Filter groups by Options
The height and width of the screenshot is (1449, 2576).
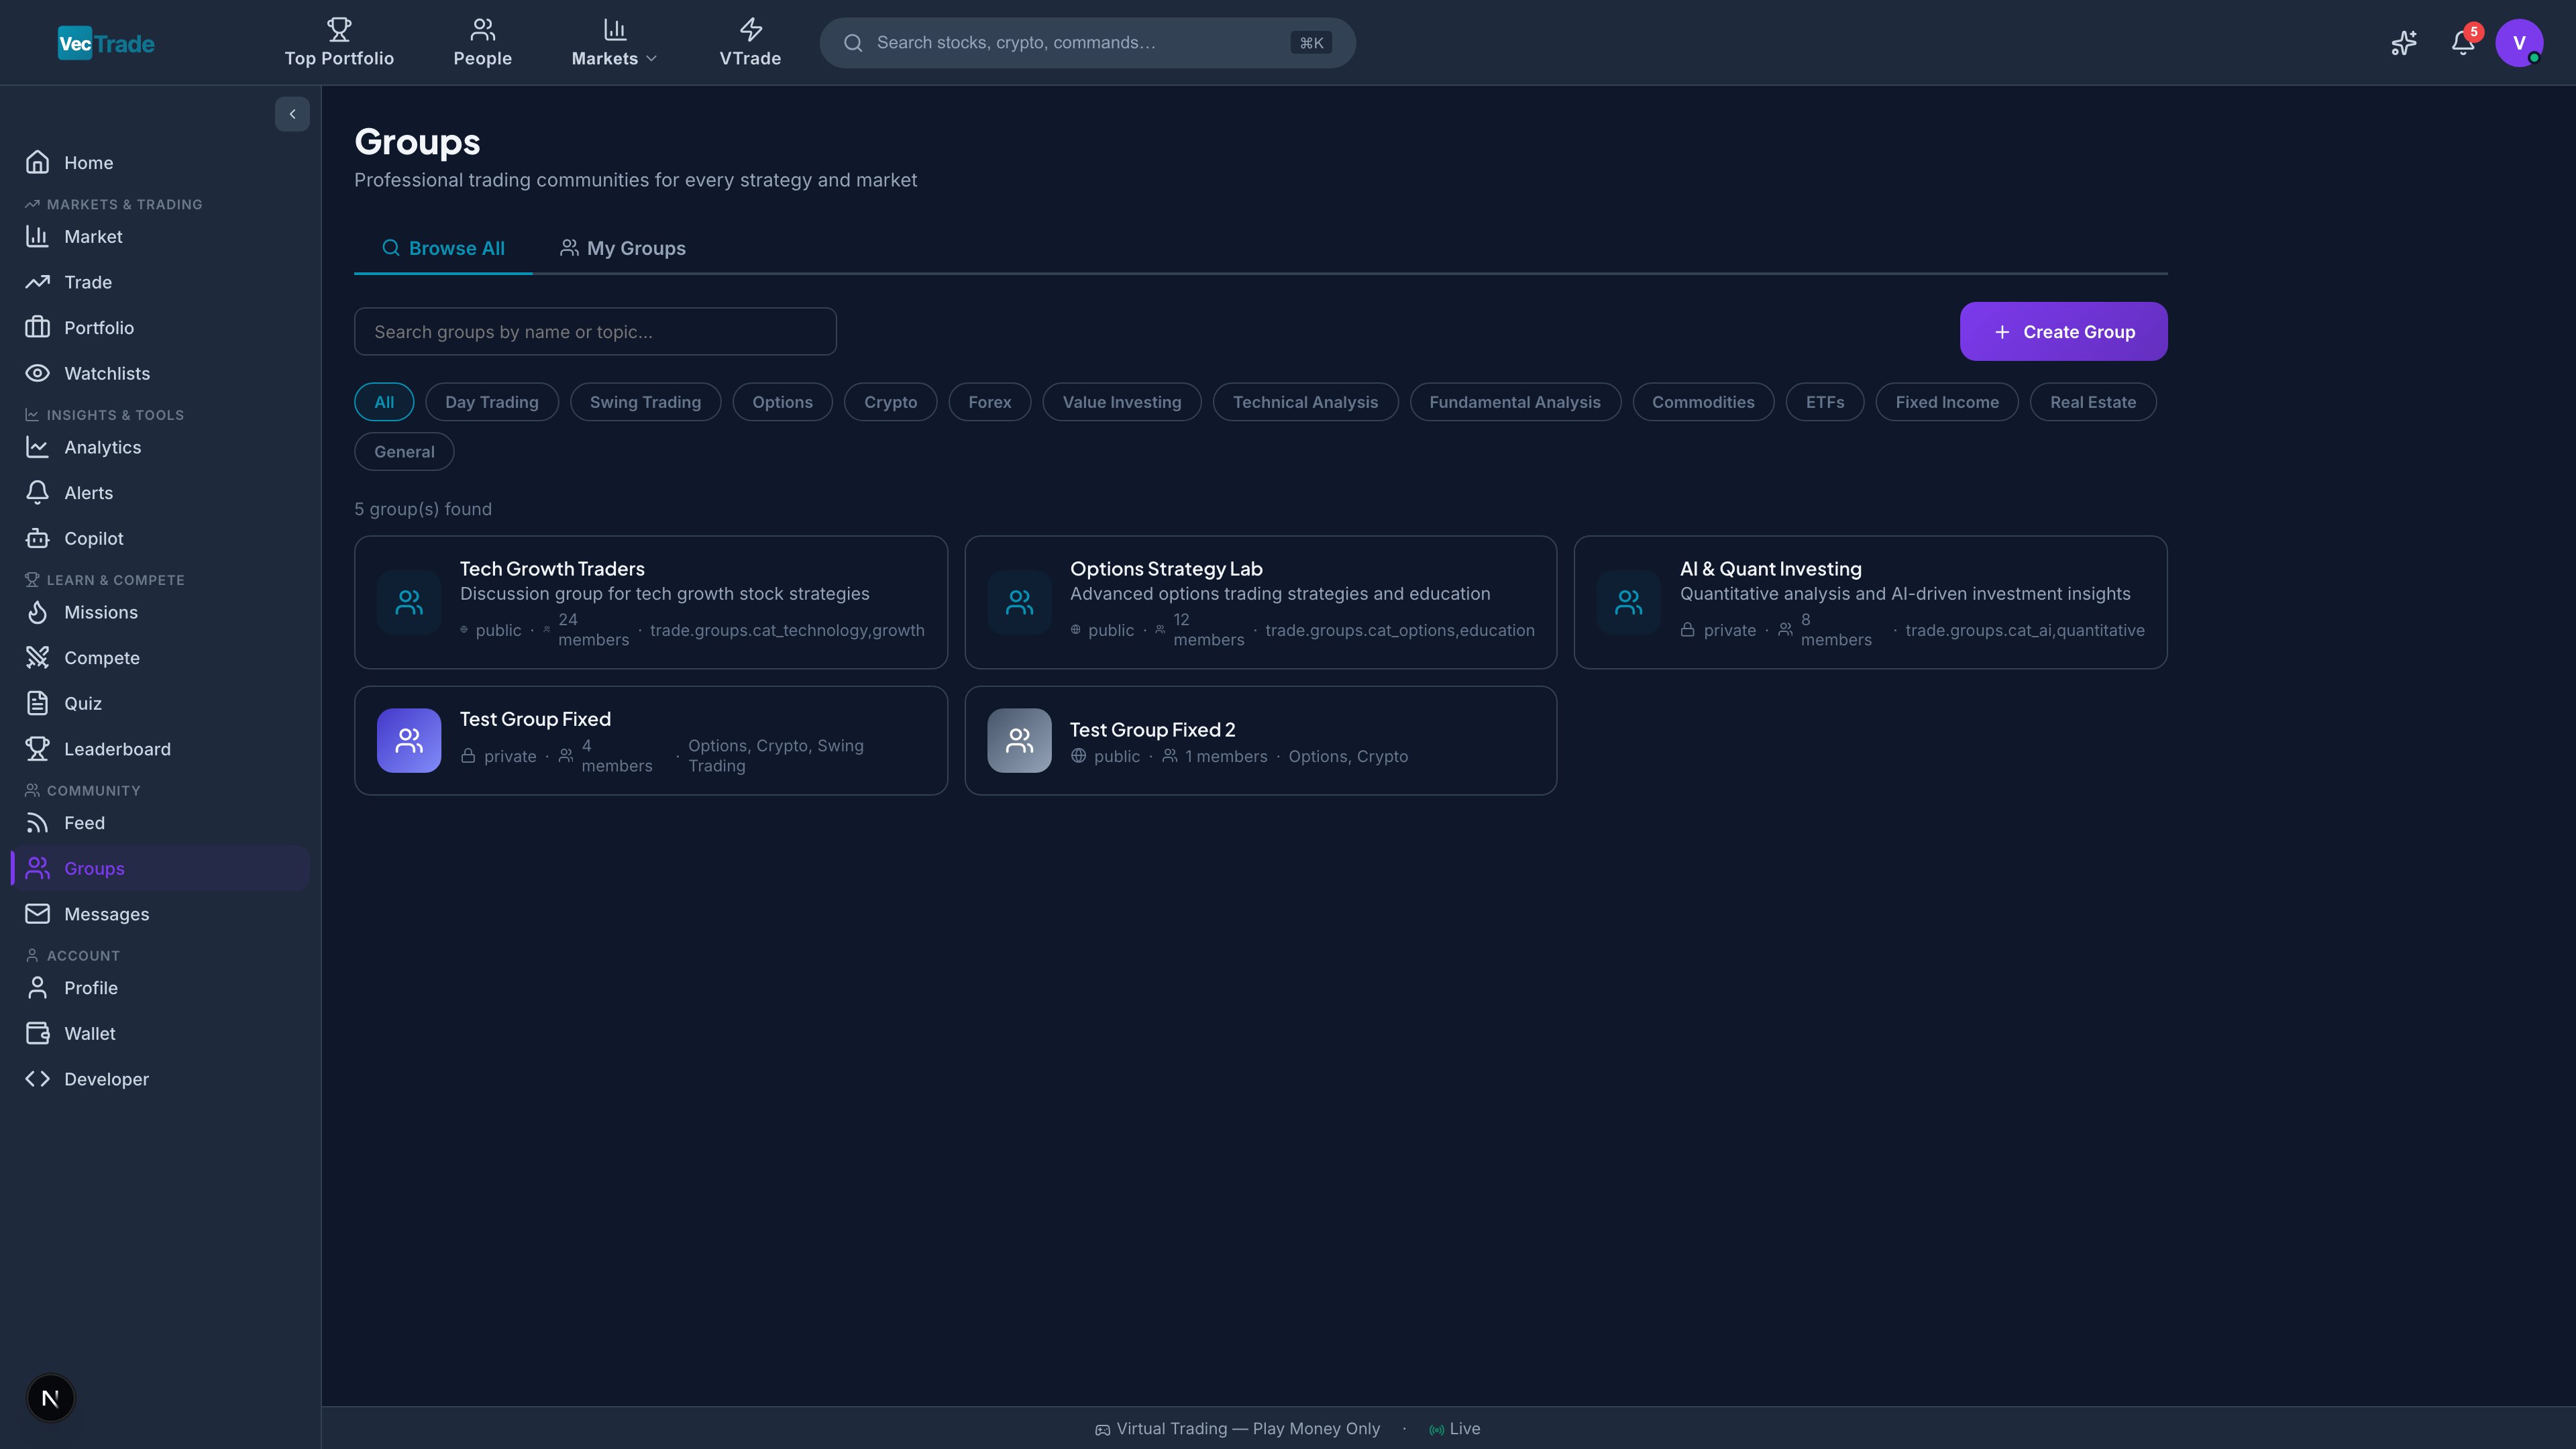point(782,402)
